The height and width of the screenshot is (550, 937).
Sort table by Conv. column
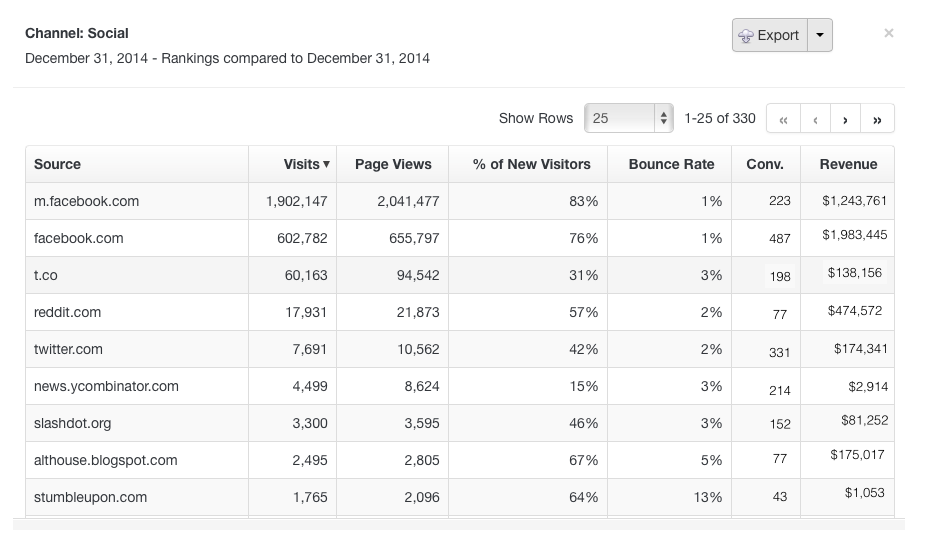(x=765, y=164)
